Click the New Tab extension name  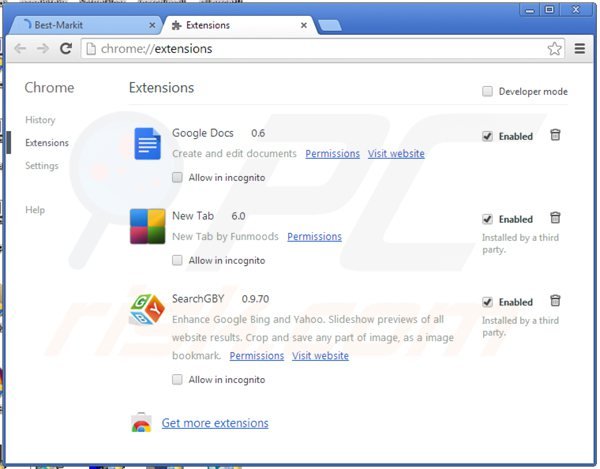tap(193, 216)
